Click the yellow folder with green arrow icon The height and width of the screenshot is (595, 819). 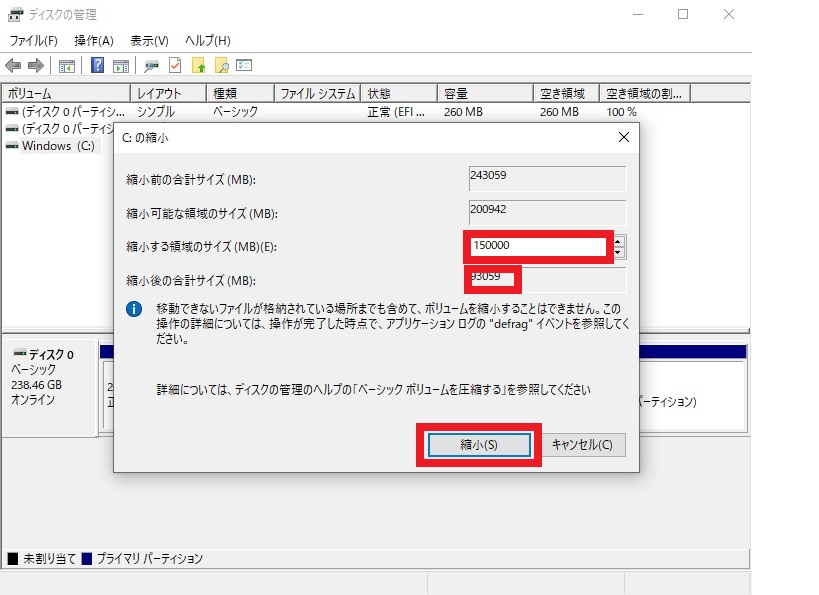198,66
